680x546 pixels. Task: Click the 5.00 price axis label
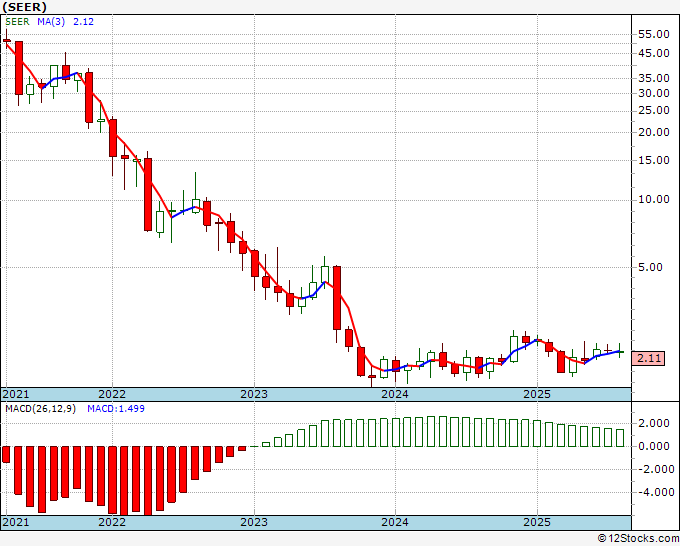651,267
